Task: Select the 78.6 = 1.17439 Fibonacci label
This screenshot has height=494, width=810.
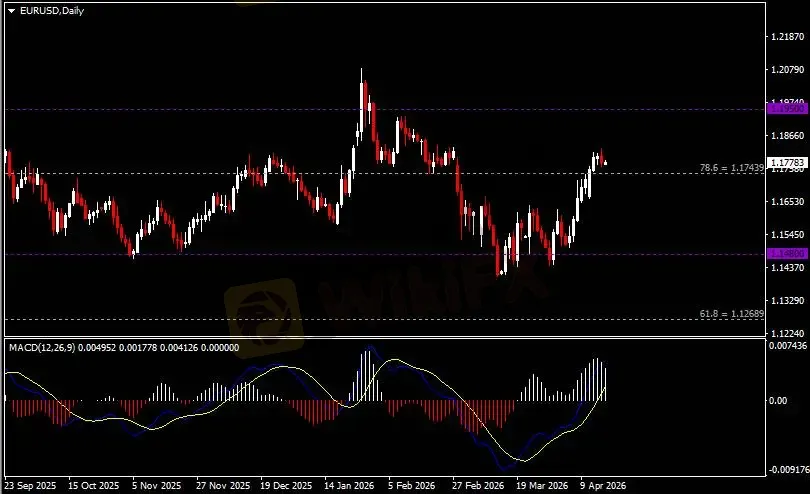Action: (x=731, y=168)
